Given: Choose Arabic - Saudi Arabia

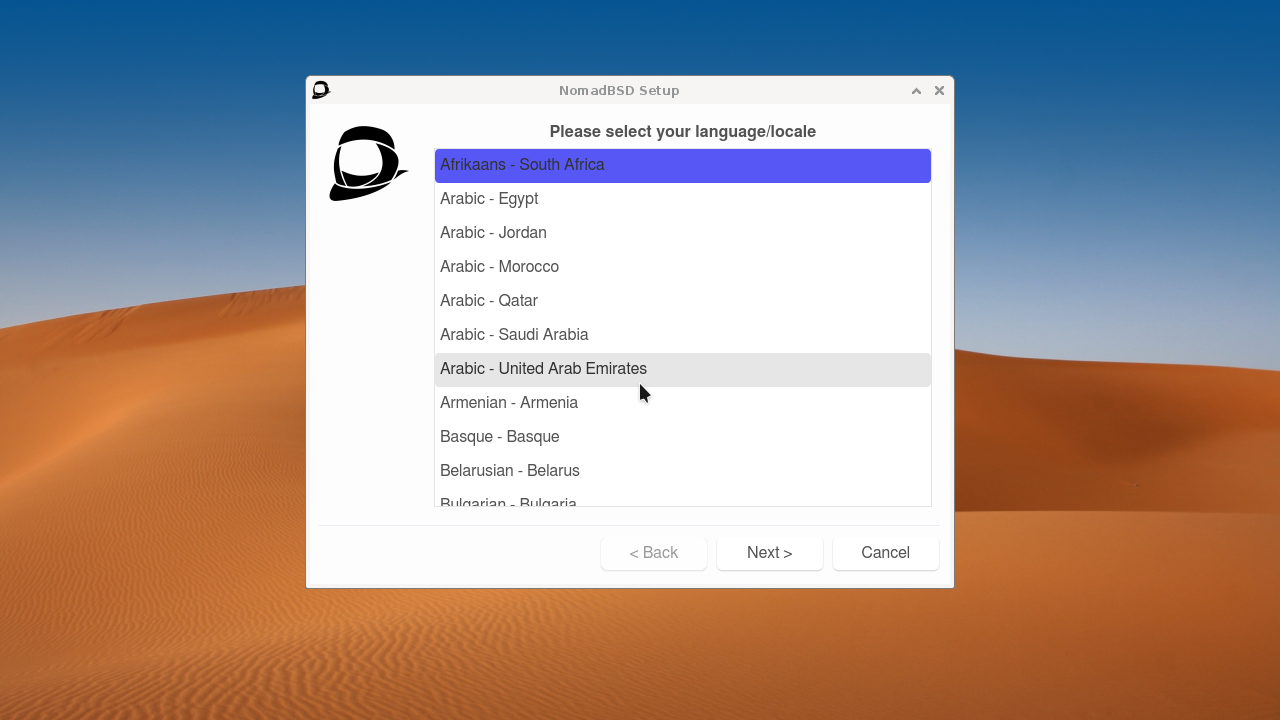Looking at the screenshot, I should coord(683,336).
